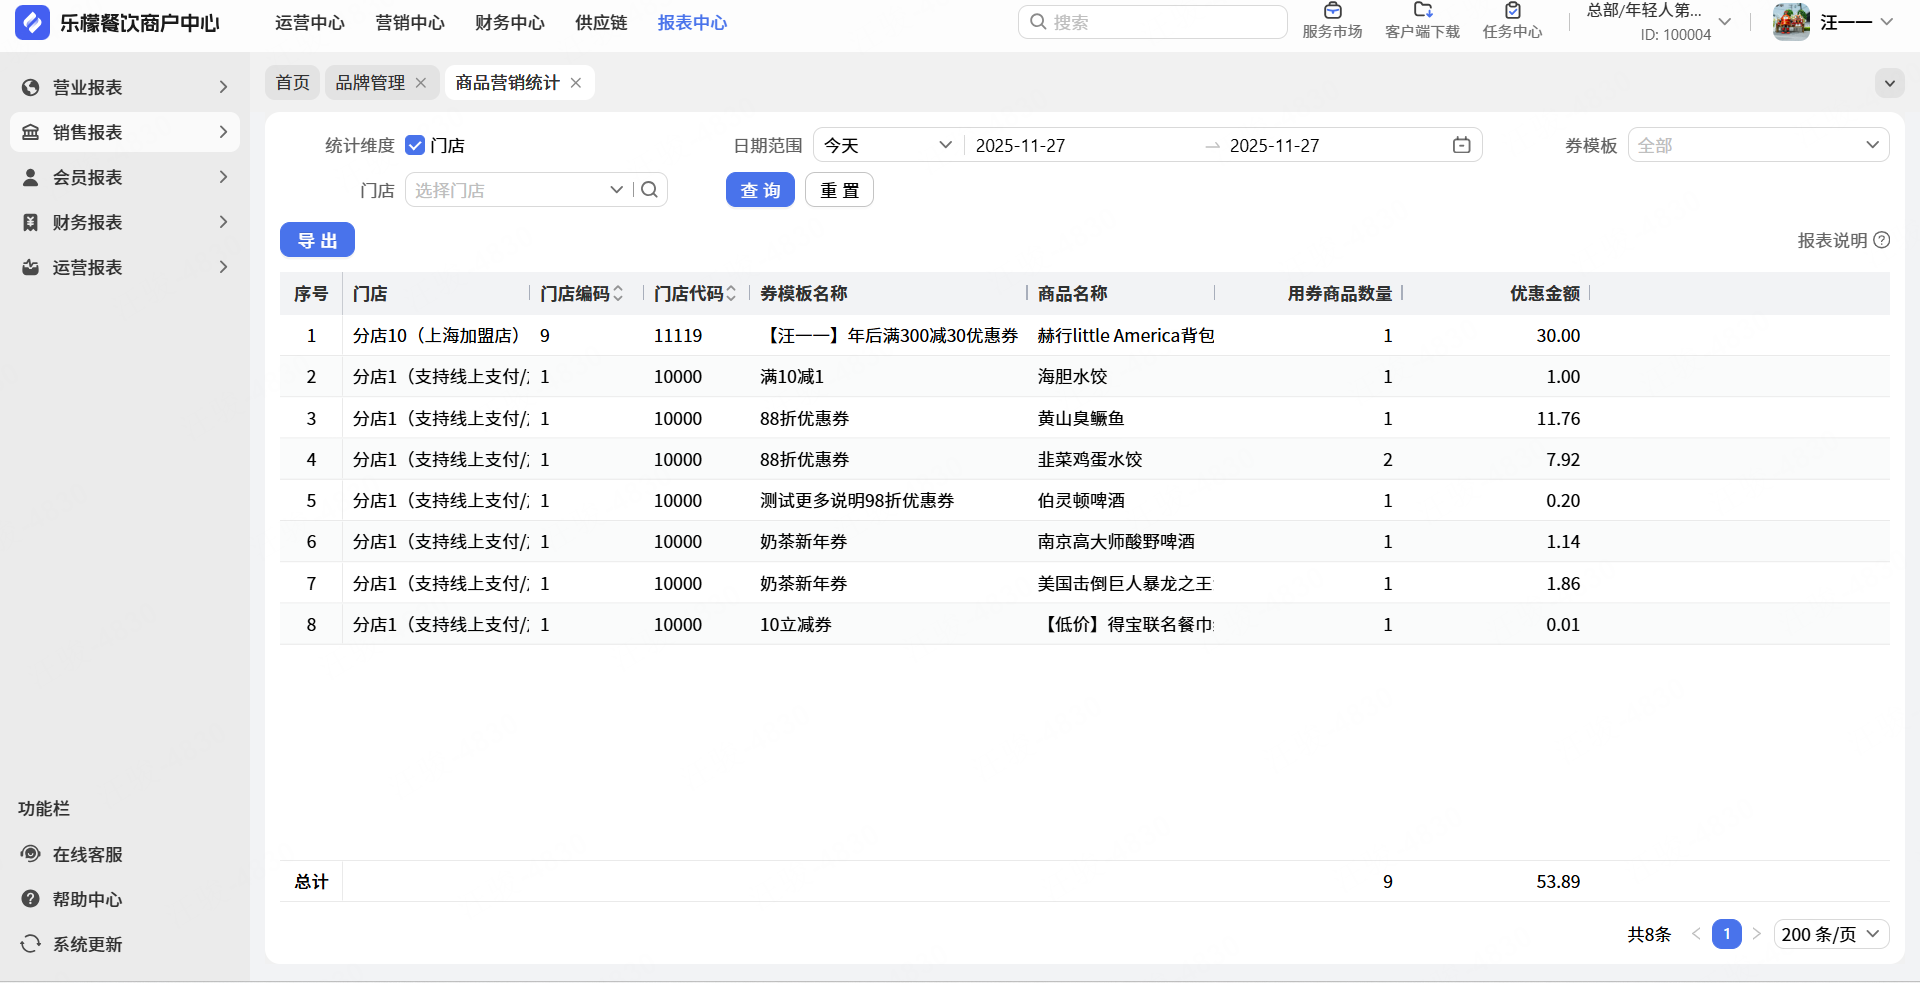Uncheck the 门店 dimension checkbox
Screen dimensions: 1920x983
(415, 145)
